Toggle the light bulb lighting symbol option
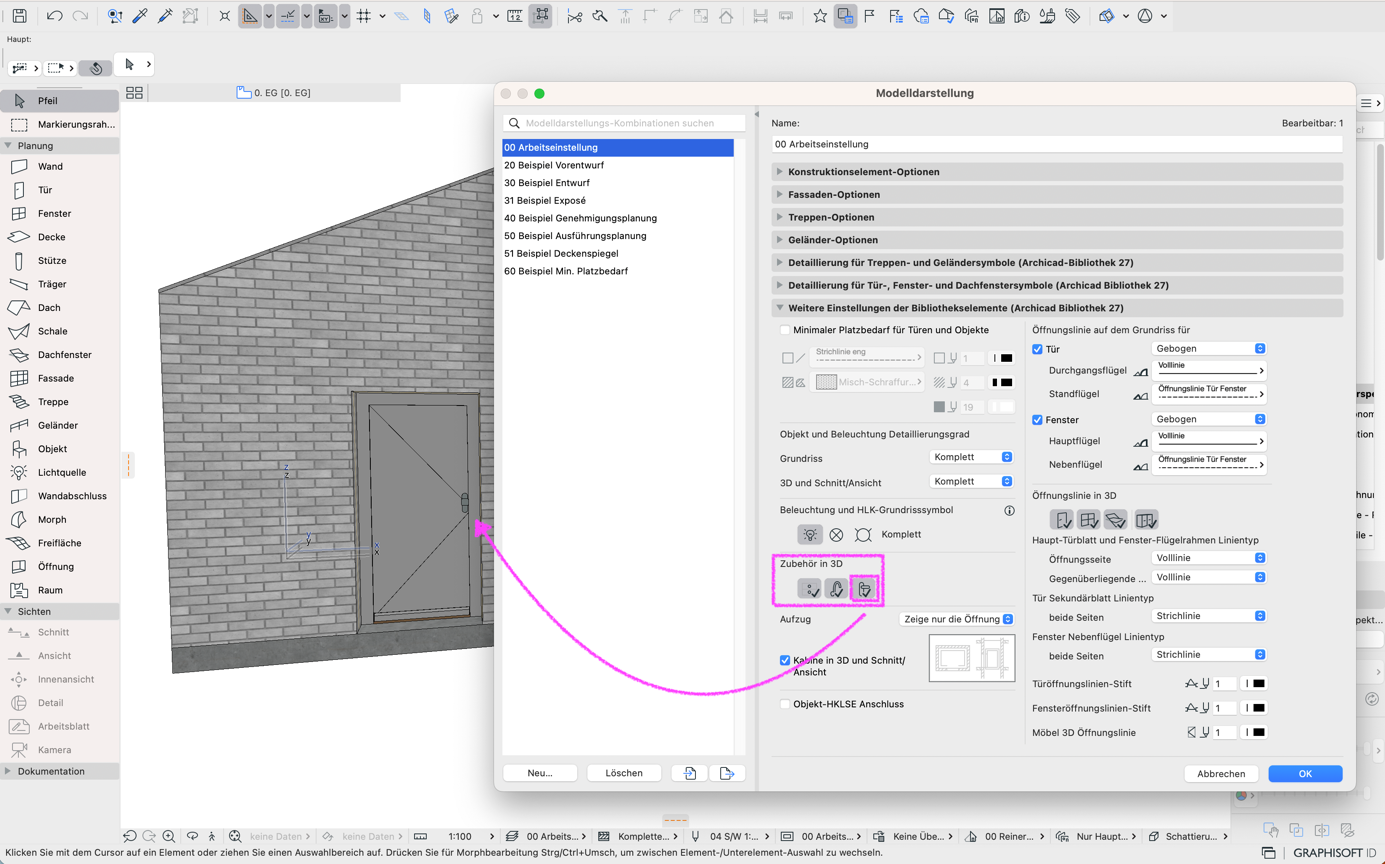The height and width of the screenshot is (864, 1385). pos(810,535)
